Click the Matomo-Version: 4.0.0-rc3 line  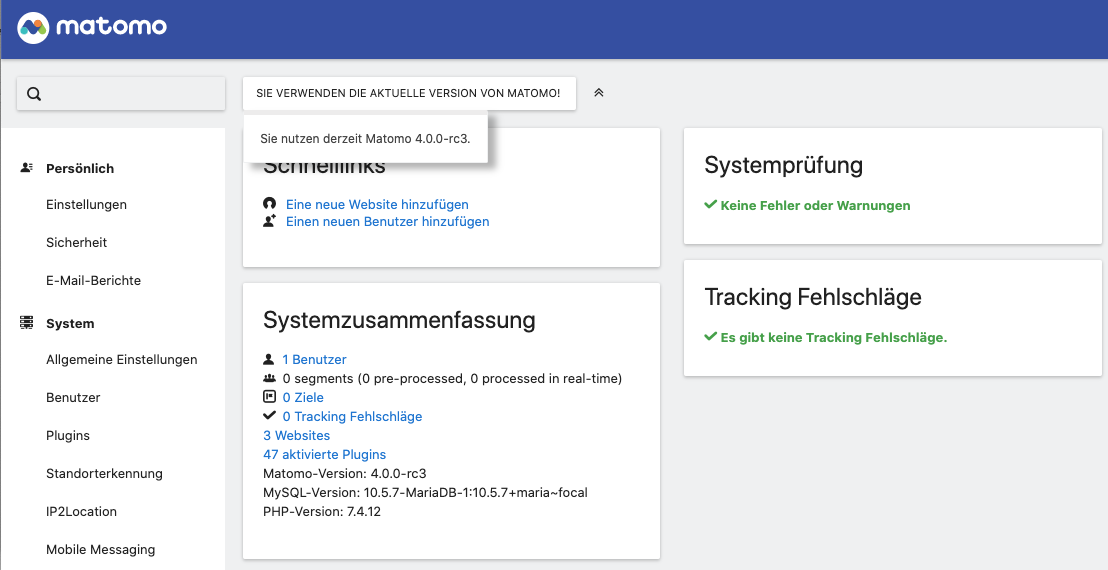(x=345, y=473)
